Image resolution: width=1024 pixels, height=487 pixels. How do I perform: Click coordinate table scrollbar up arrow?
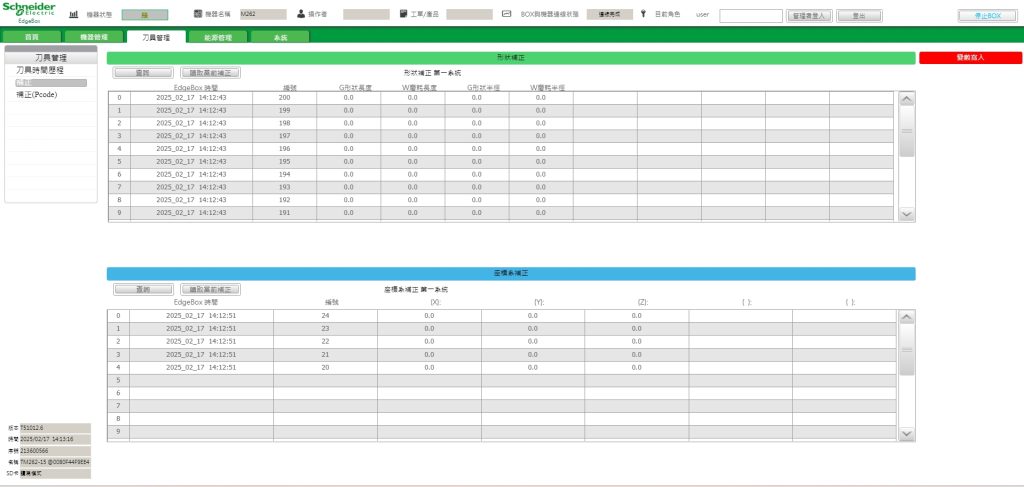click(906, 317)
